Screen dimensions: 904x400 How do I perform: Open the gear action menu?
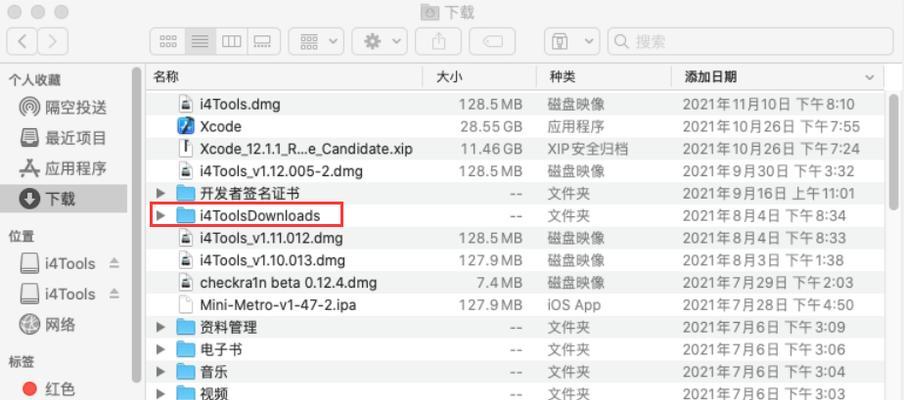coord(379,41)
